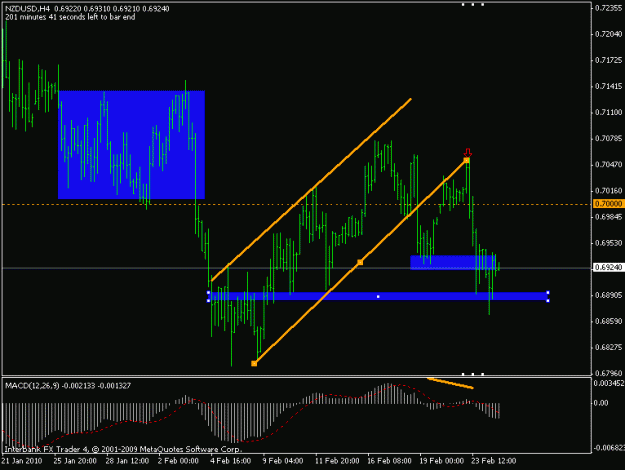The width and height of the screenshot is (625, 470).
Task: Click the MACD(12,26,9) indicator label
Action: click(x=32, y=385)
